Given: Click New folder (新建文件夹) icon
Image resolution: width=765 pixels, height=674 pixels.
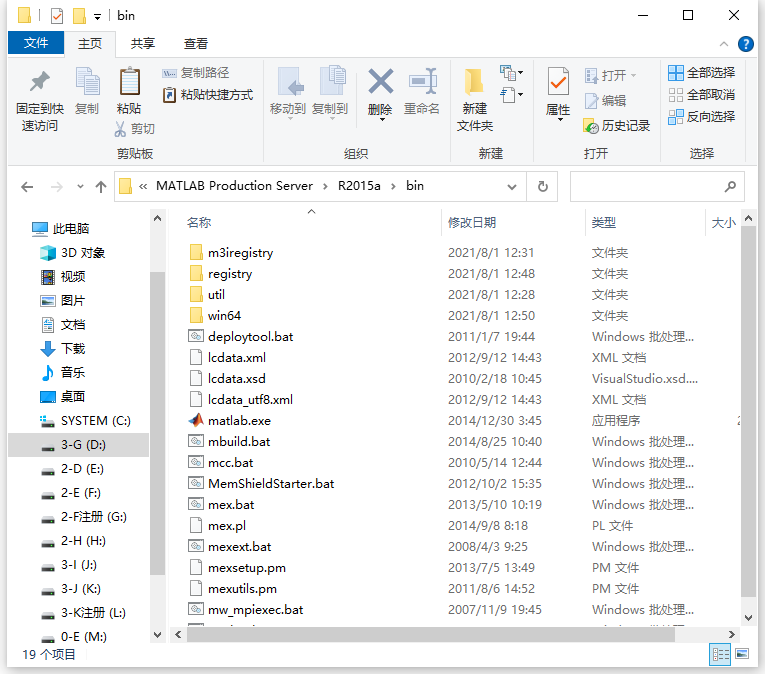Looking at the screenshot, I should (474, 81).
